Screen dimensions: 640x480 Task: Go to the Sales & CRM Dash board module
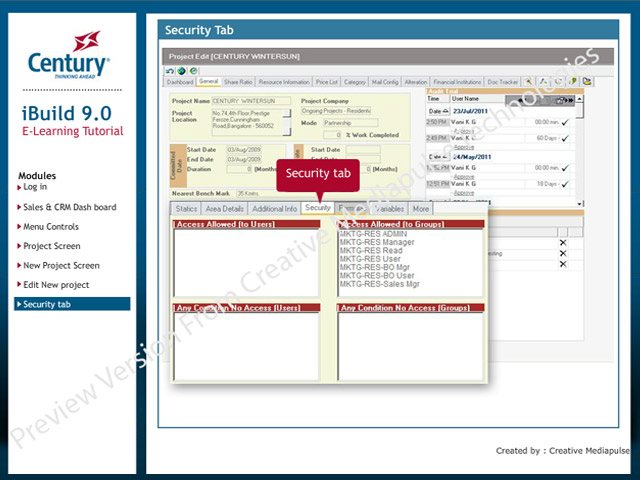click(70, 207)
